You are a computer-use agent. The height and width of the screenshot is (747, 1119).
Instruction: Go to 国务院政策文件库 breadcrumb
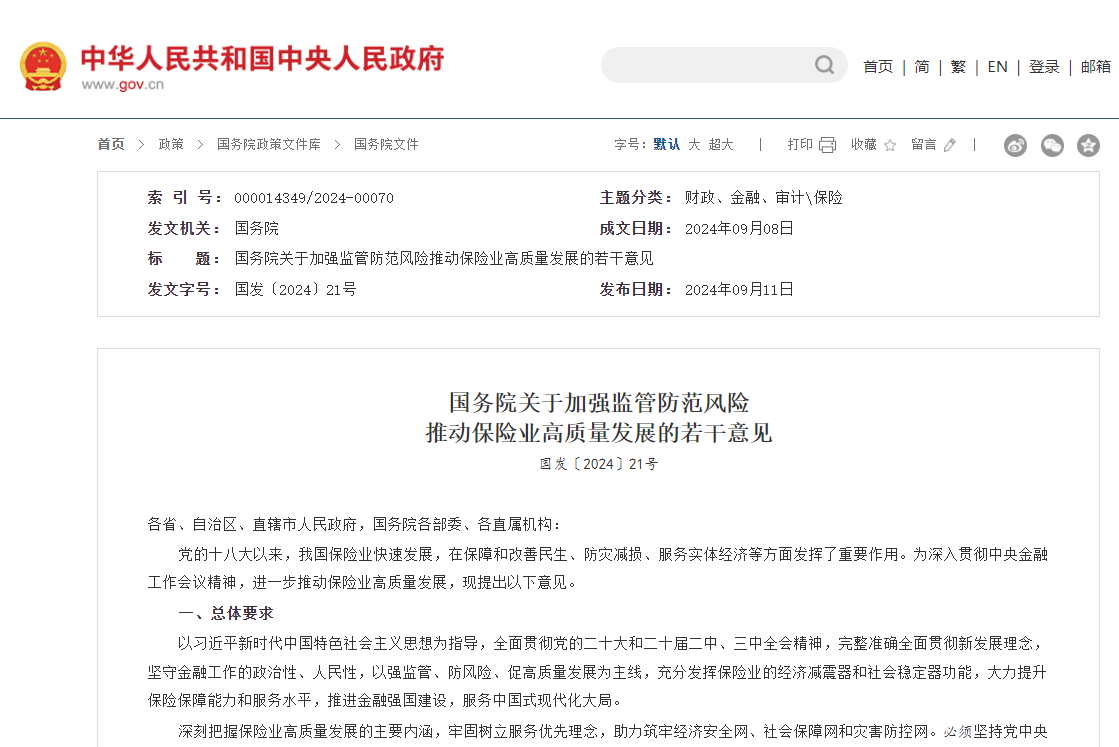point(269,144)
